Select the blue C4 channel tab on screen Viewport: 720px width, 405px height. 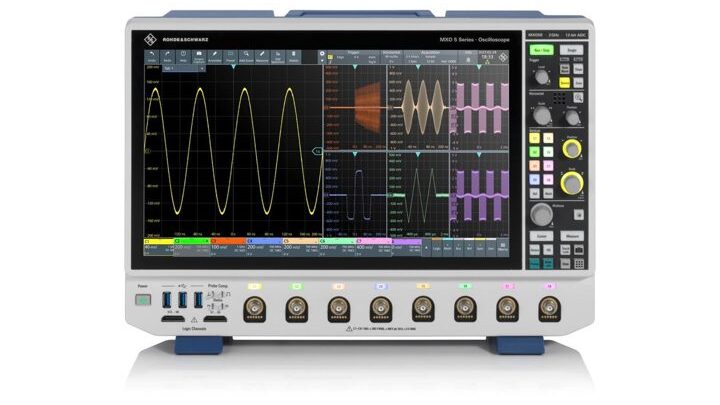[264, 246]
